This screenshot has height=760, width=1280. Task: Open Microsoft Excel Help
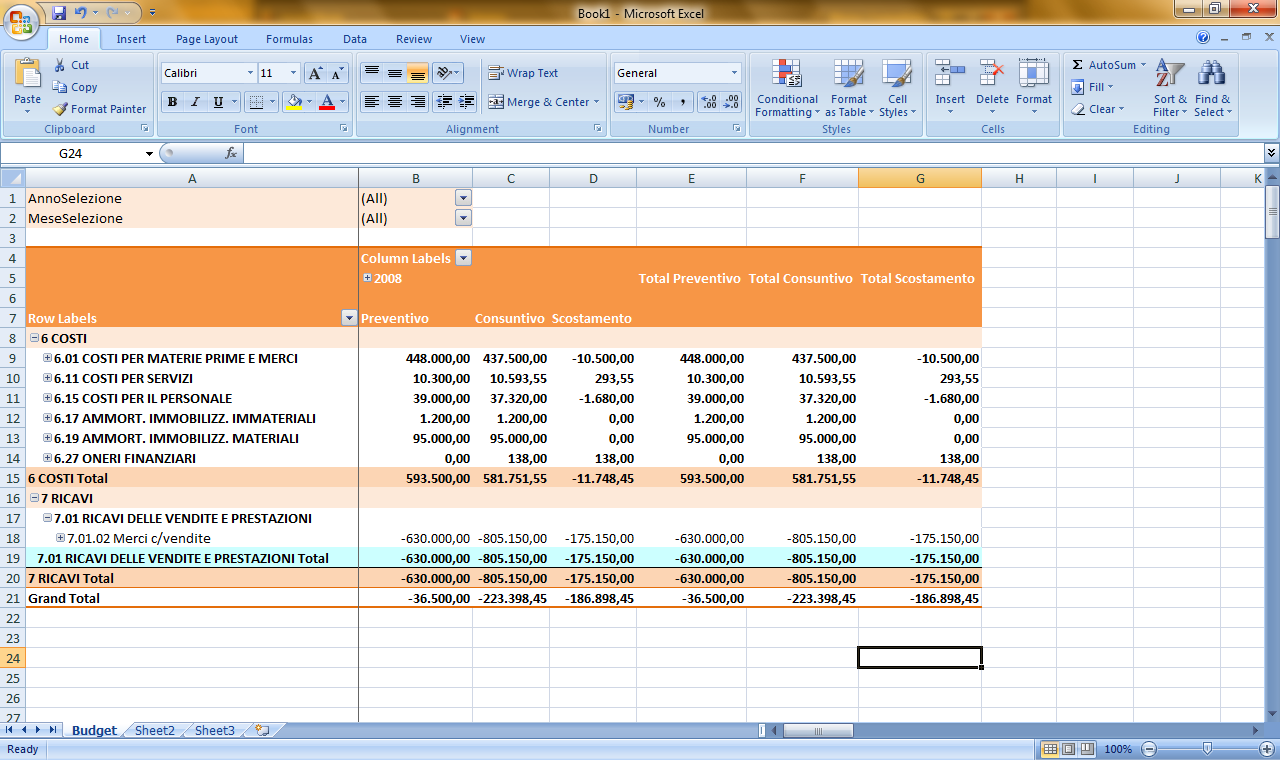1204,37
